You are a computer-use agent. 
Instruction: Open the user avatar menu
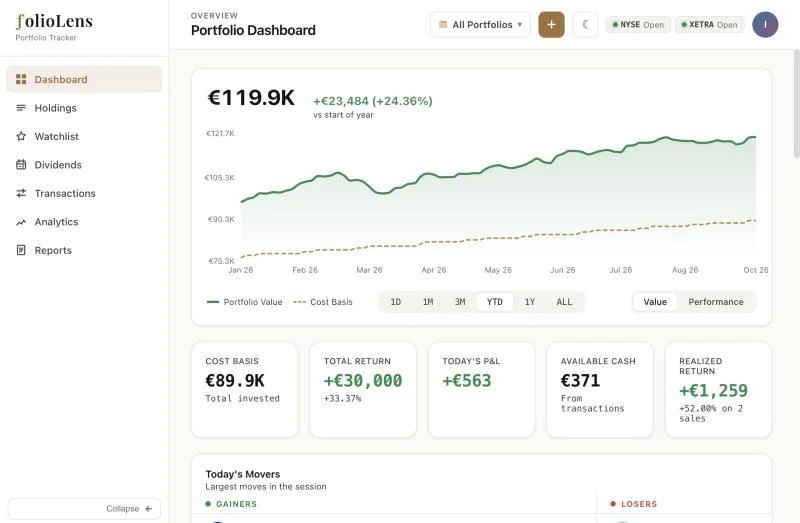coord(765,24)
